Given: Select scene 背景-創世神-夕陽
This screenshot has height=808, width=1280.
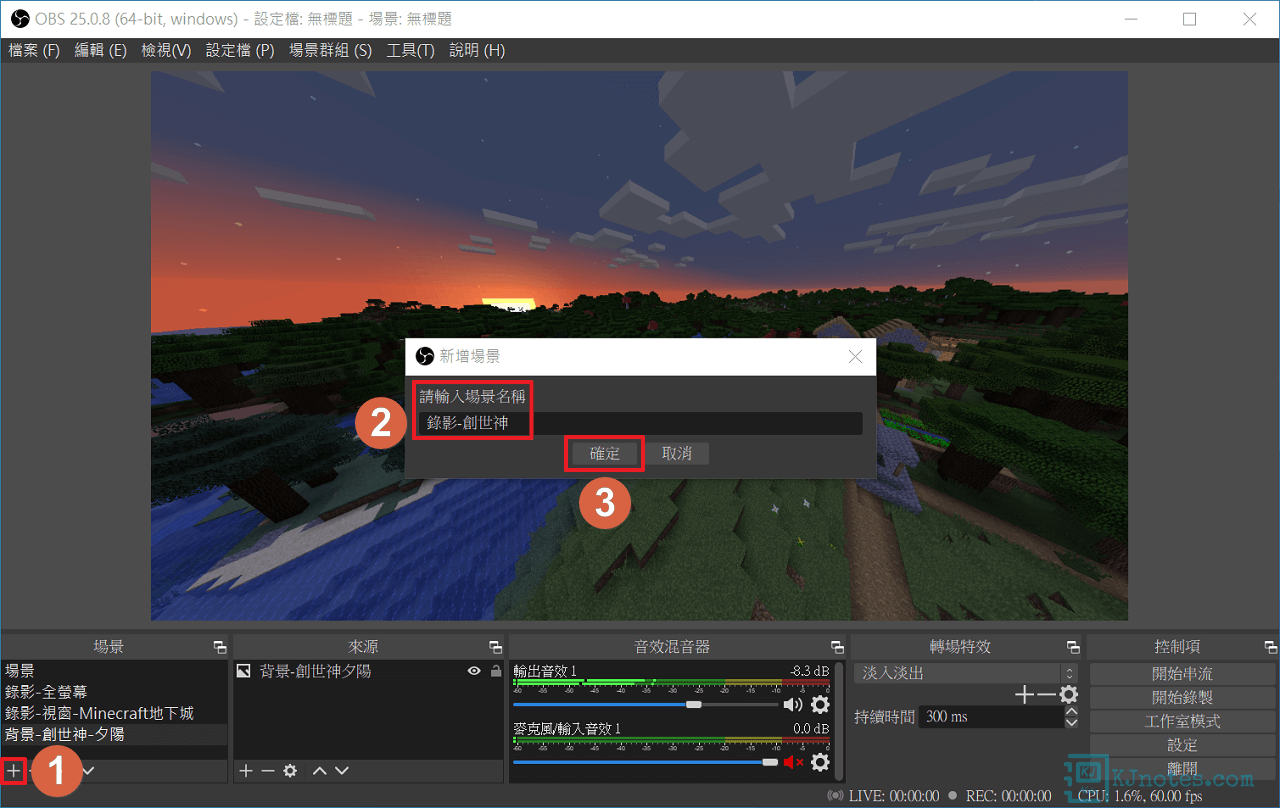Looking at the screenshot, I should pyautogui.click(x=115, y=734).
